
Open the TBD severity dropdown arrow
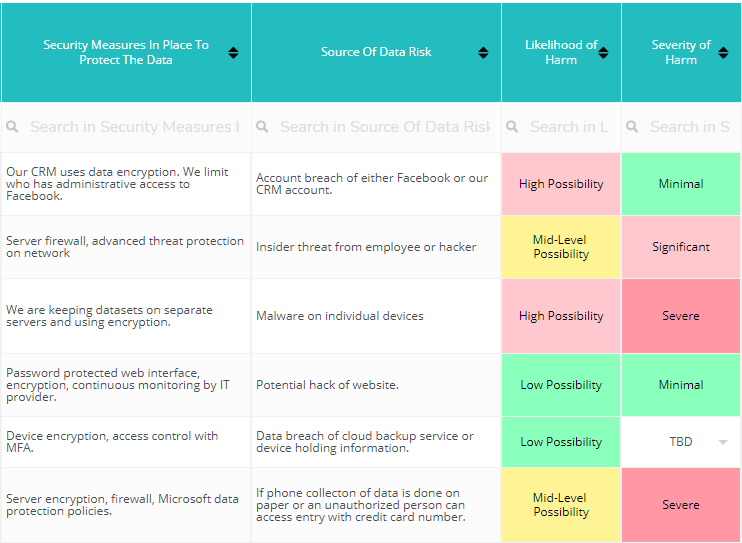[723, 442]
